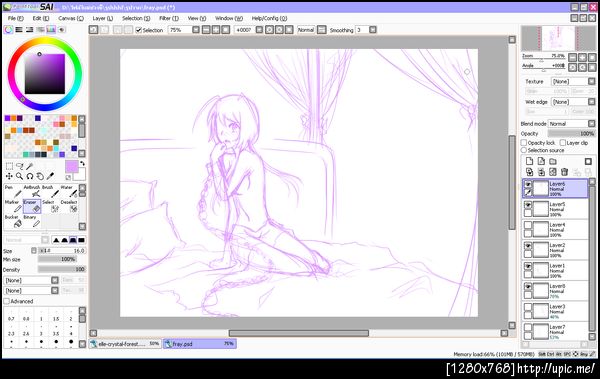Choose the Select pen tool
Screen dimensions: 600x379
pyautogui.click(x=51, y=206)
